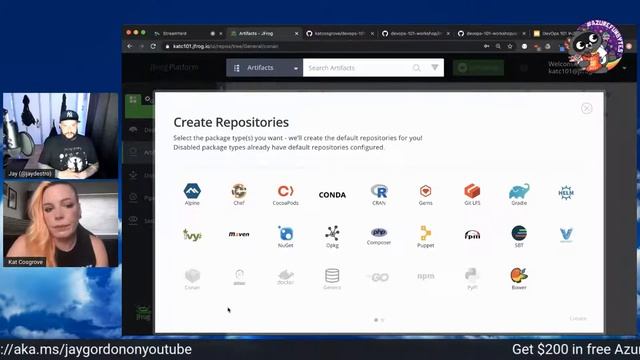The width and height of the screenshot is (640, 360).
Task: Select the Opkg package type
Action: point(332,236)
